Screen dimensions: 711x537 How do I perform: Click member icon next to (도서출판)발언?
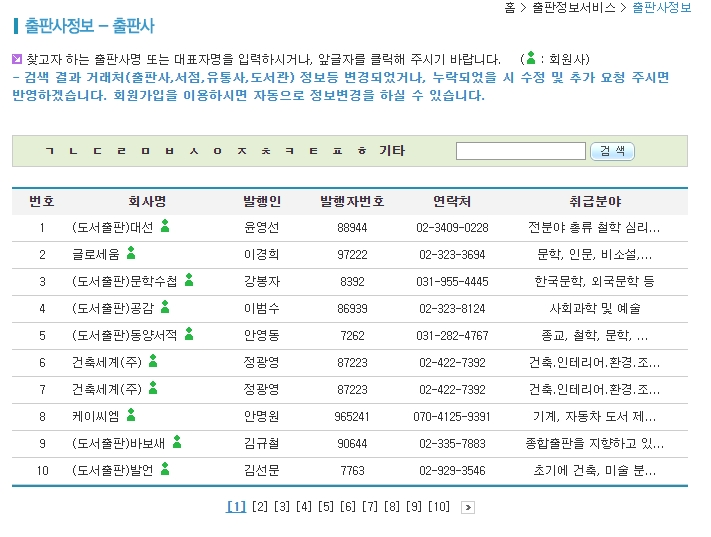point(165,469)
